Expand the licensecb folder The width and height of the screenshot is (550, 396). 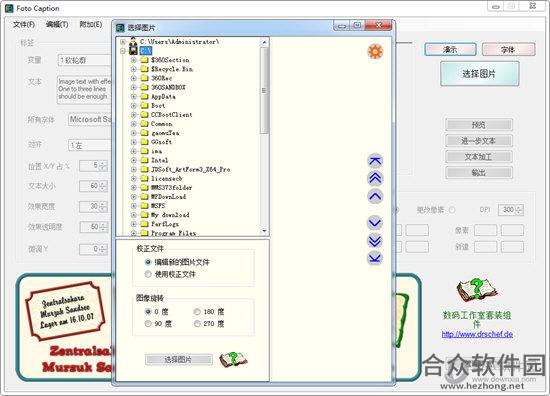134,179
